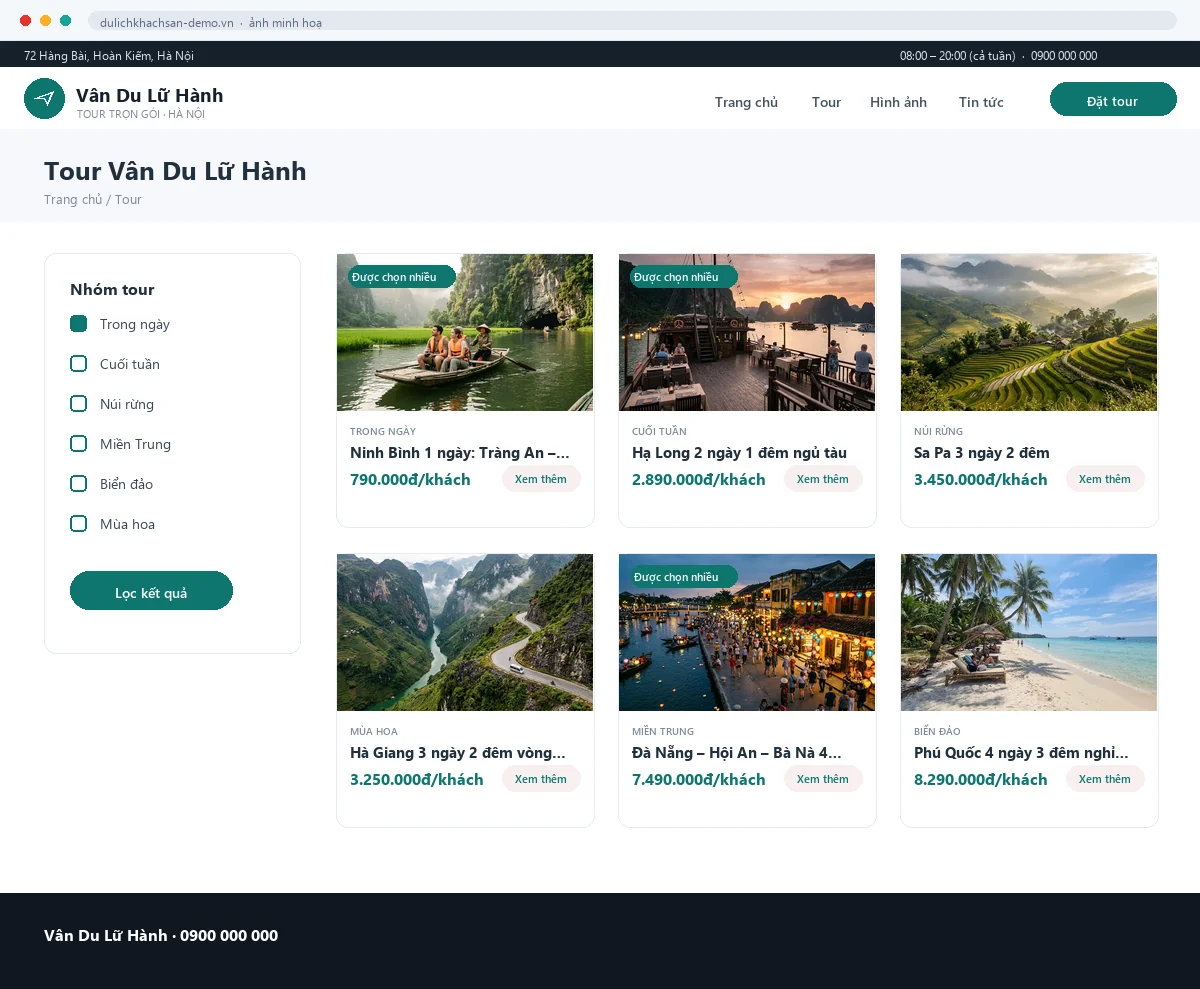Open the Sa Pa rice terraces photo
The image size is (1200, 989).
1029,332
